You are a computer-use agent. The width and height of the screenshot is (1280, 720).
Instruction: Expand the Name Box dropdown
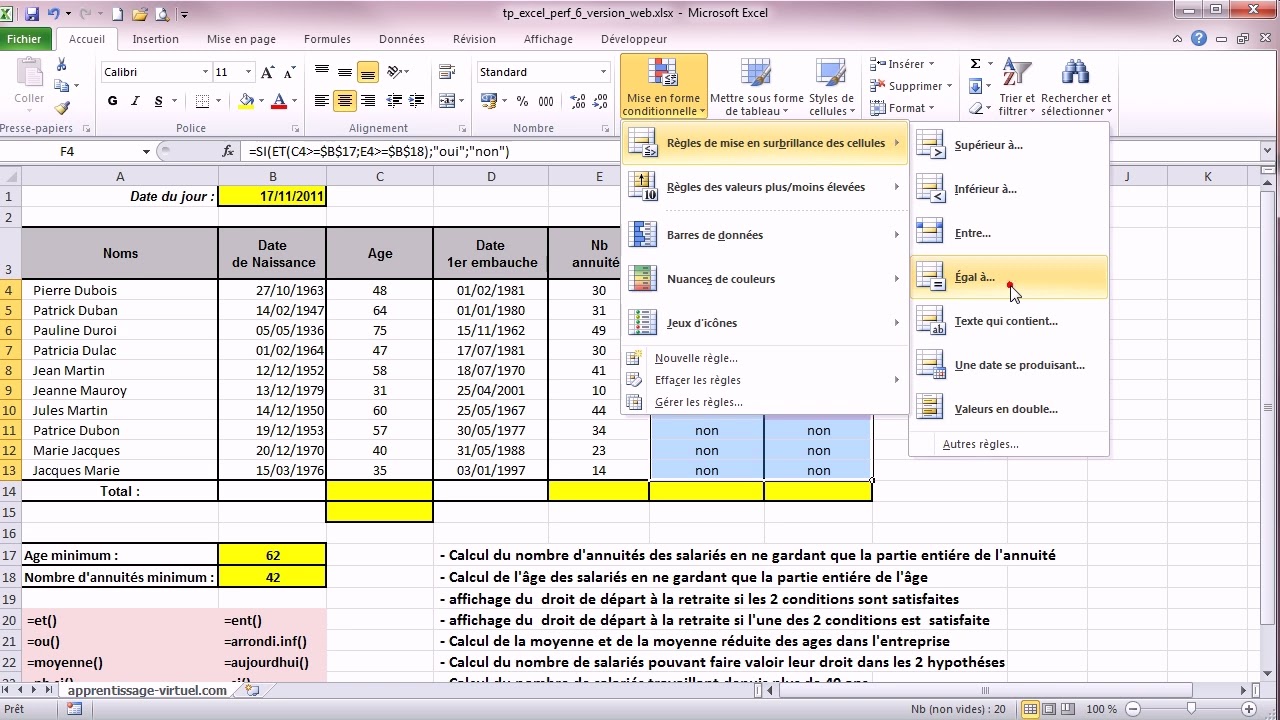[x=146, y=151]
